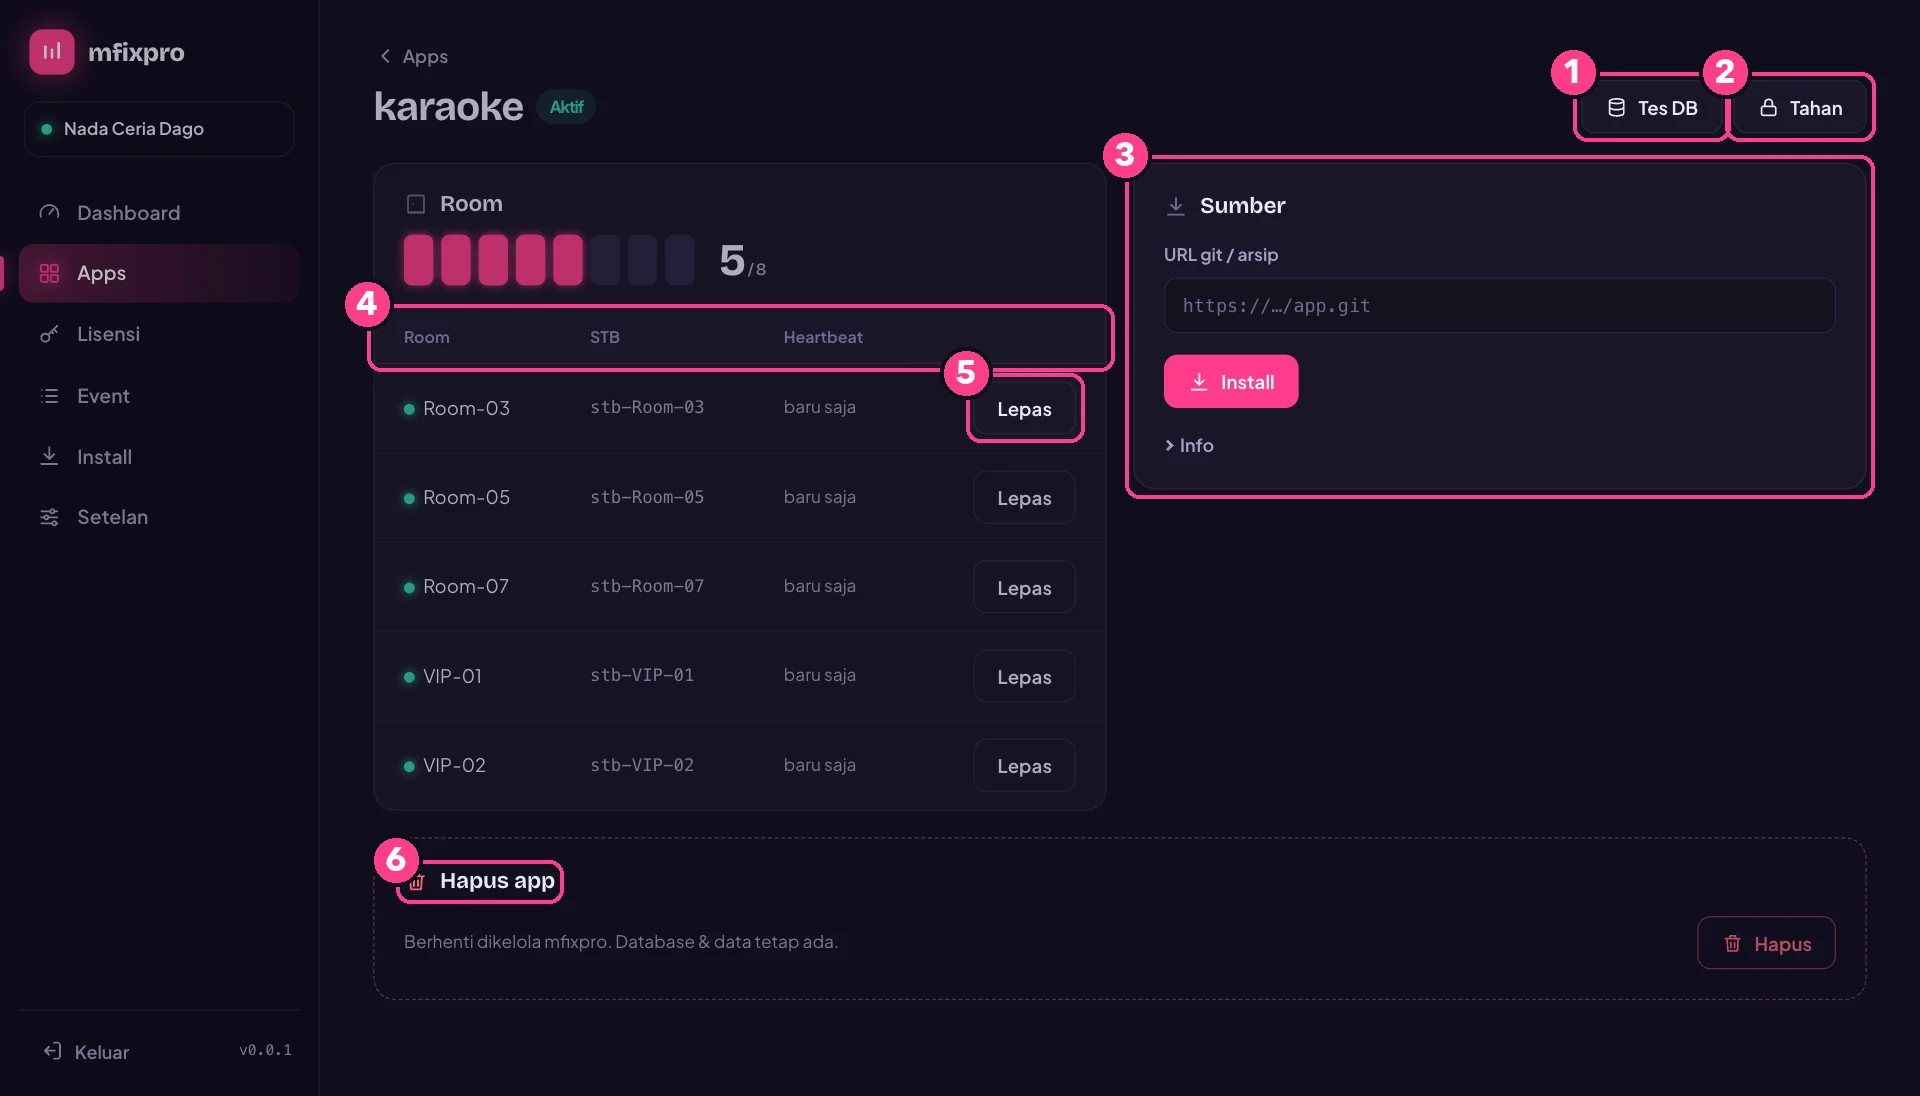Click the Install download icon in sidebar
The image size is (1920, 1096).
click(x=49, y=456)
